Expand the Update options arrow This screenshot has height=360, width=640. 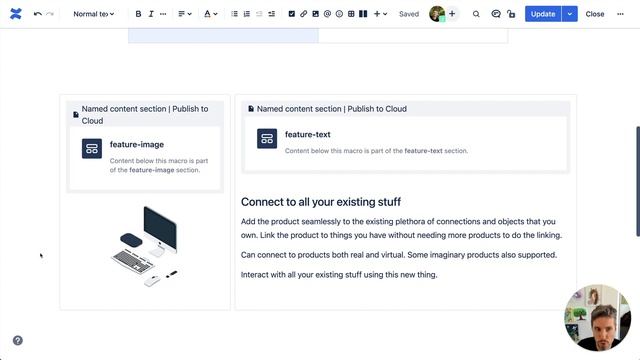(x=570, y=14)
